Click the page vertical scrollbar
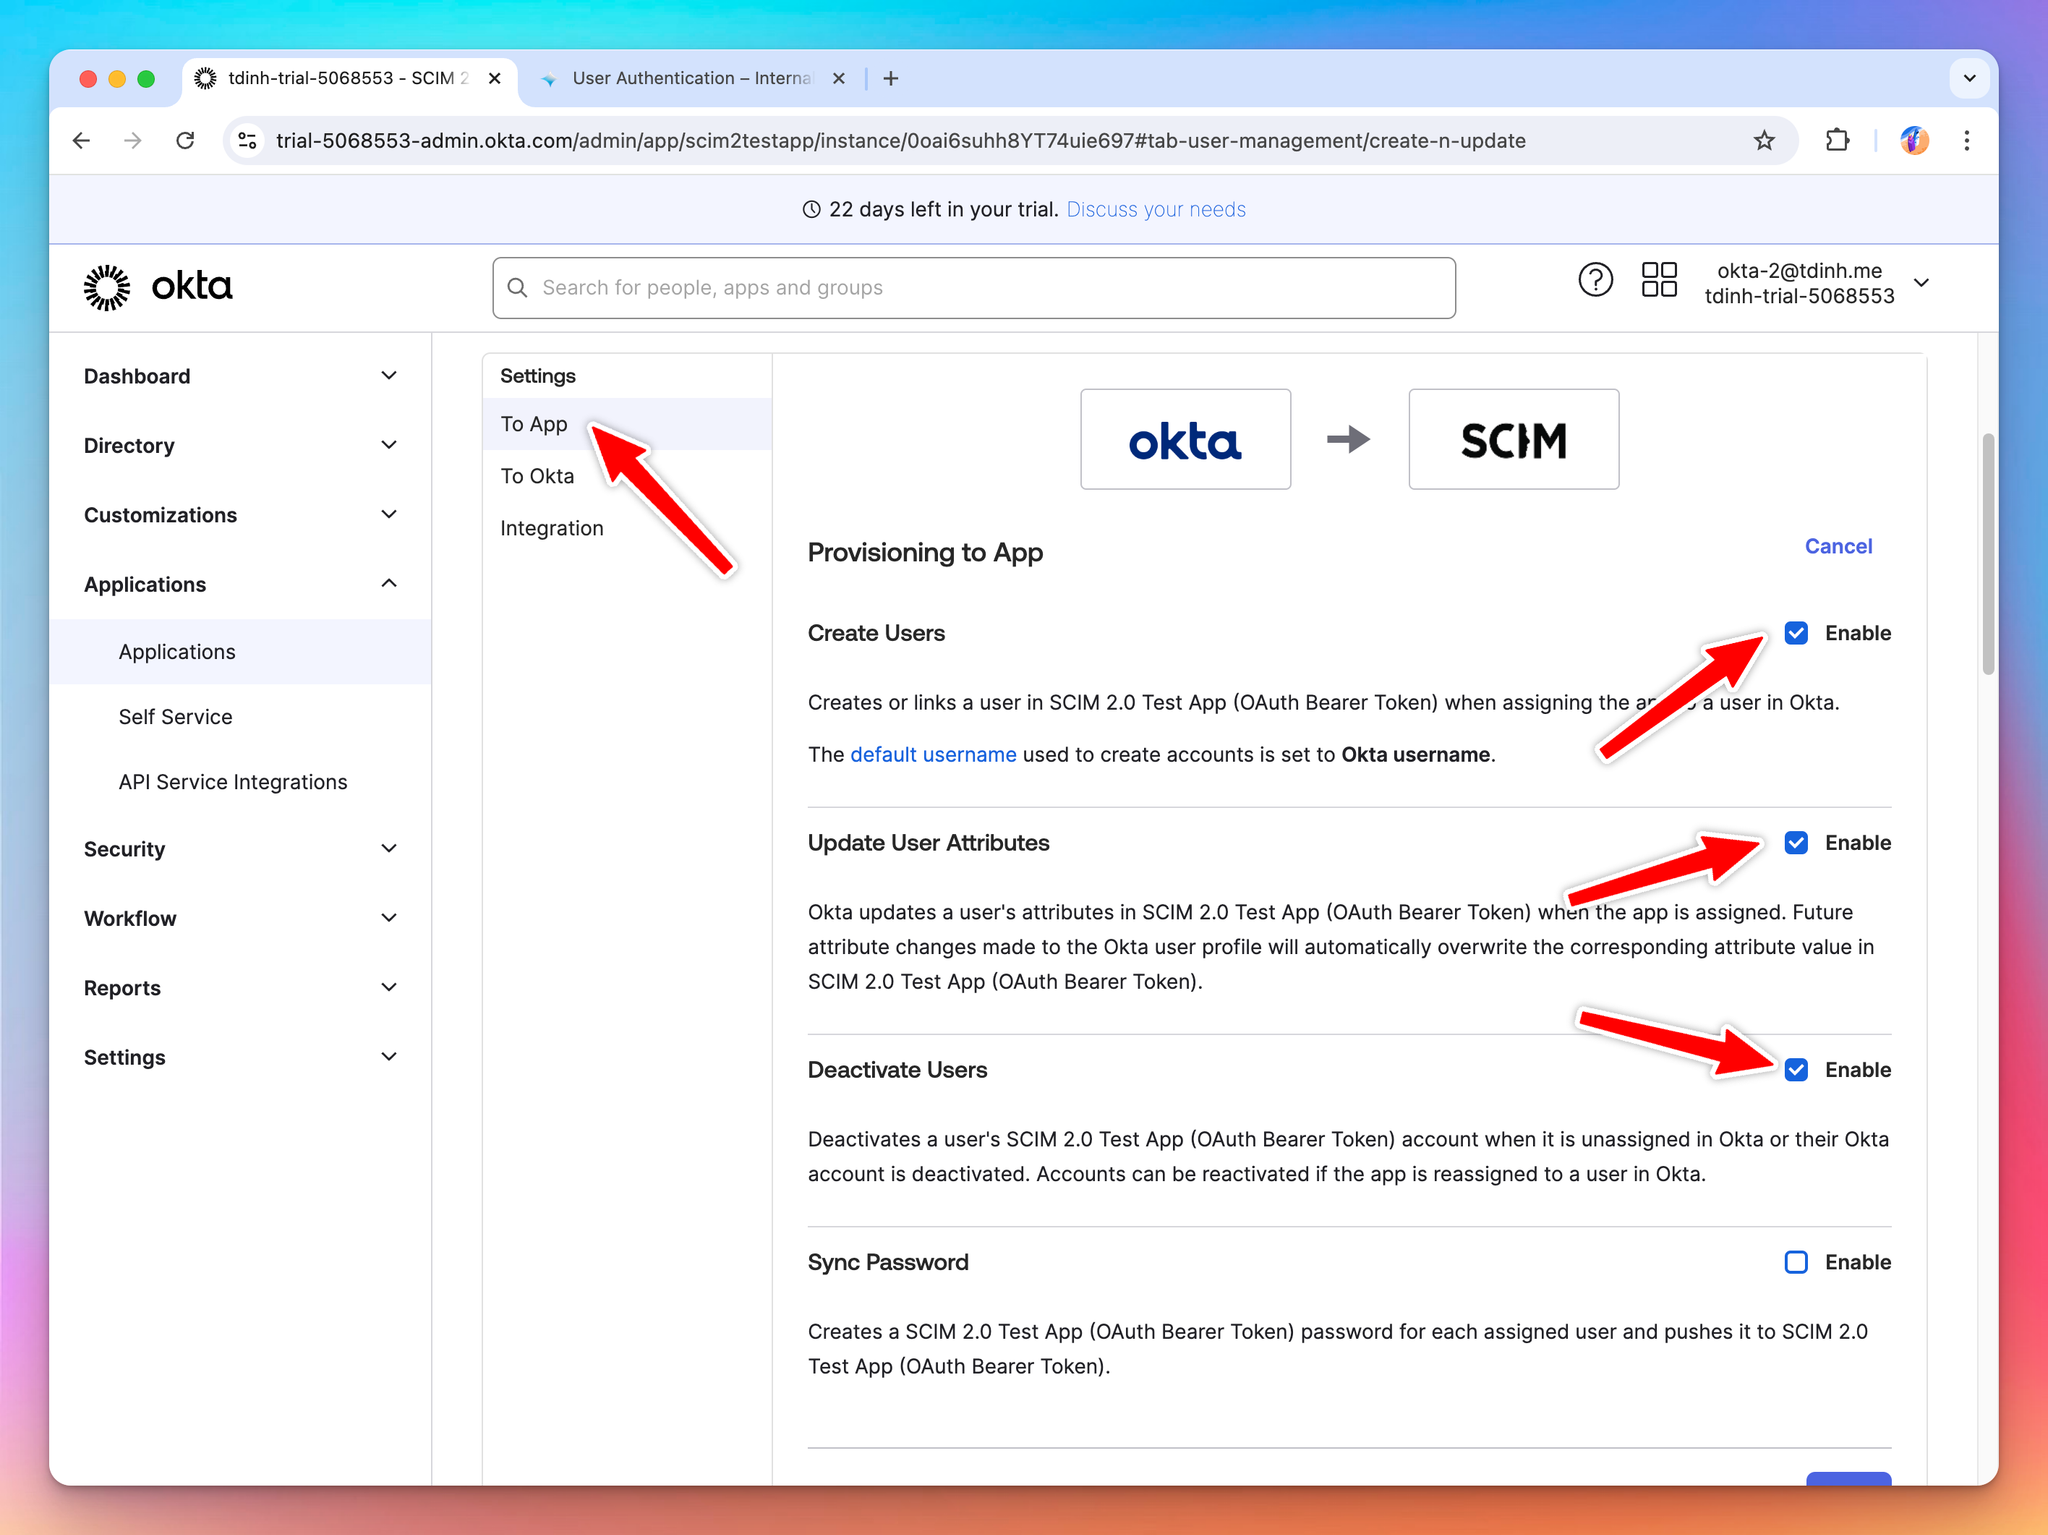Screen dimensions: 2048x1535 1988,555
